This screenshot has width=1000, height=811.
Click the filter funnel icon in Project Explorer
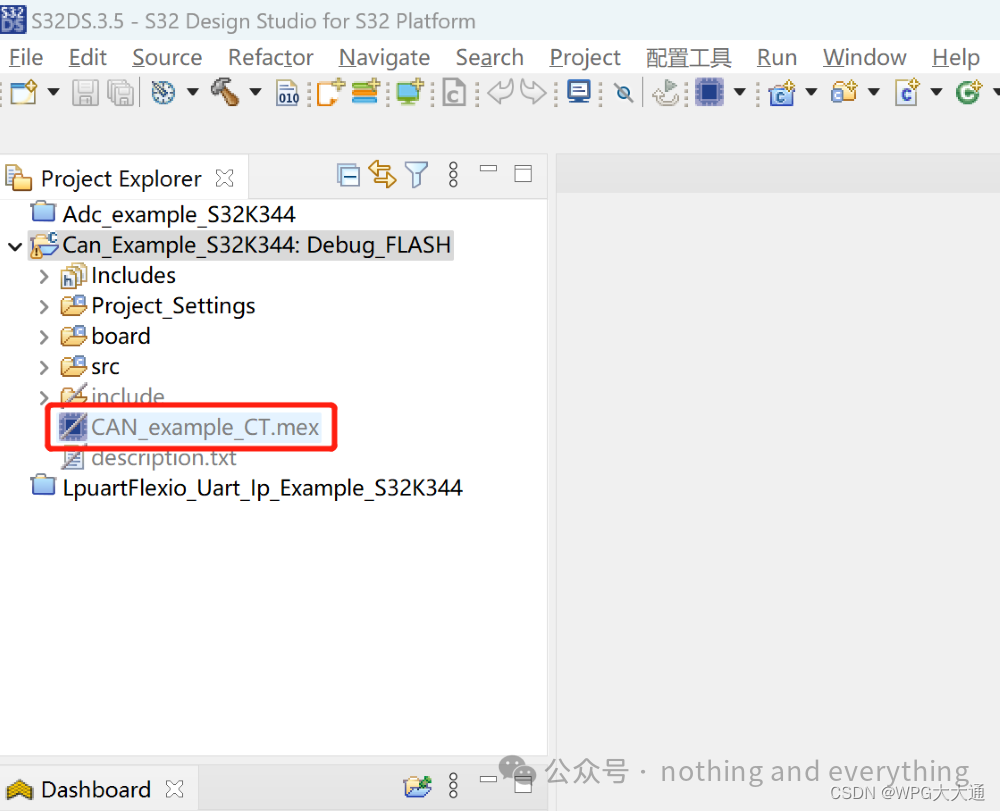pyautogui.click(x=416, y=174)
